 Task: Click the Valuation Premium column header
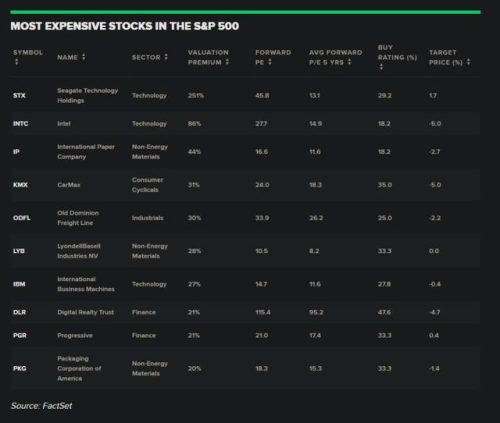[208, 57]
